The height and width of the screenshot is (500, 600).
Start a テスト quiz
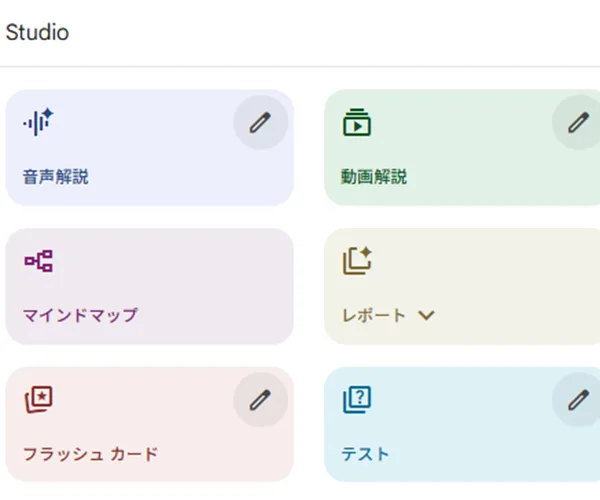[365, 454]
